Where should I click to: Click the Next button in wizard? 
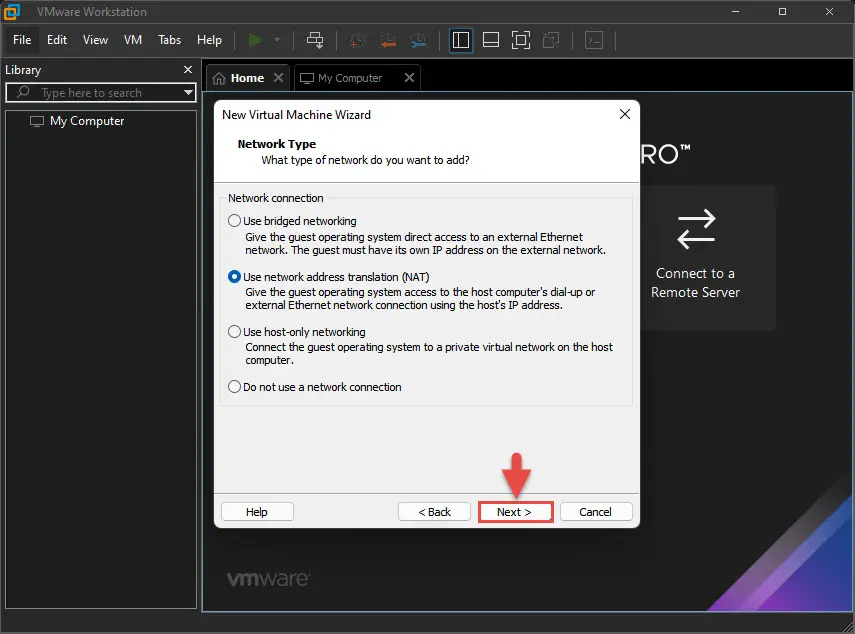pyautogui.click(x=515, y=512)
